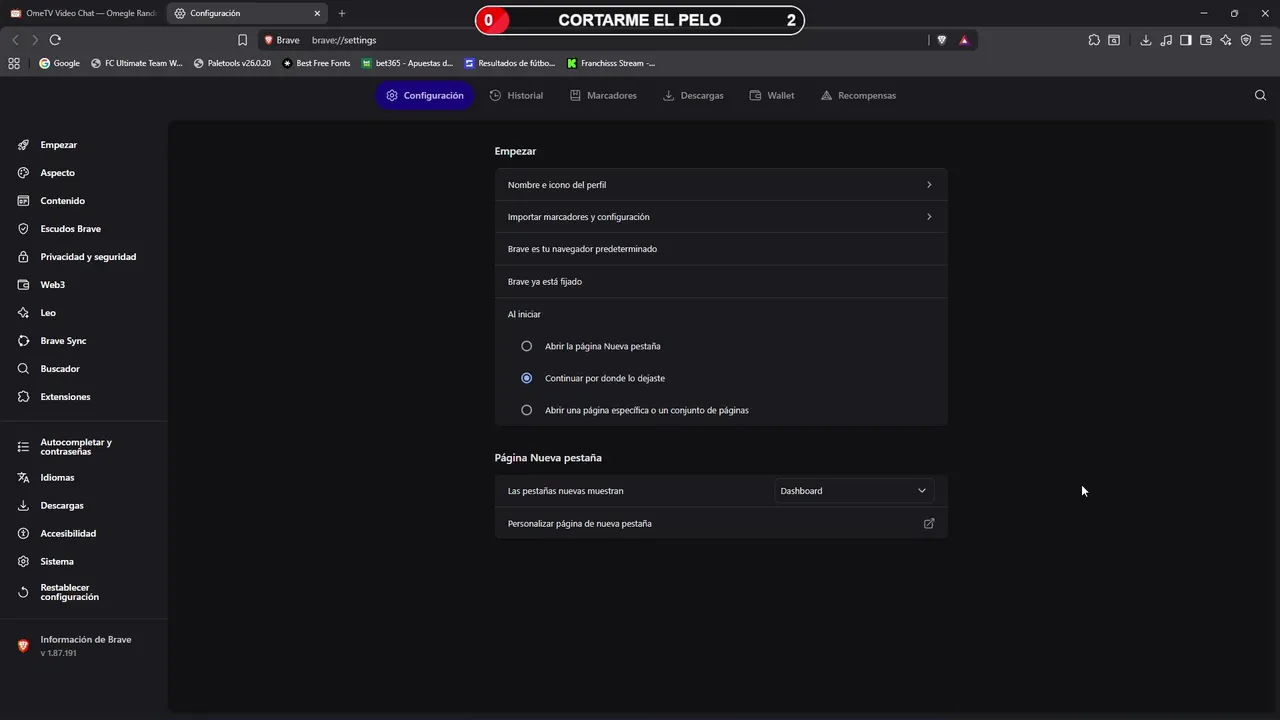Image resolution: width=1280 pixels, height=720 pixels.
Task: Switch to the Configuración top tab
Action: tap(425, 95)
